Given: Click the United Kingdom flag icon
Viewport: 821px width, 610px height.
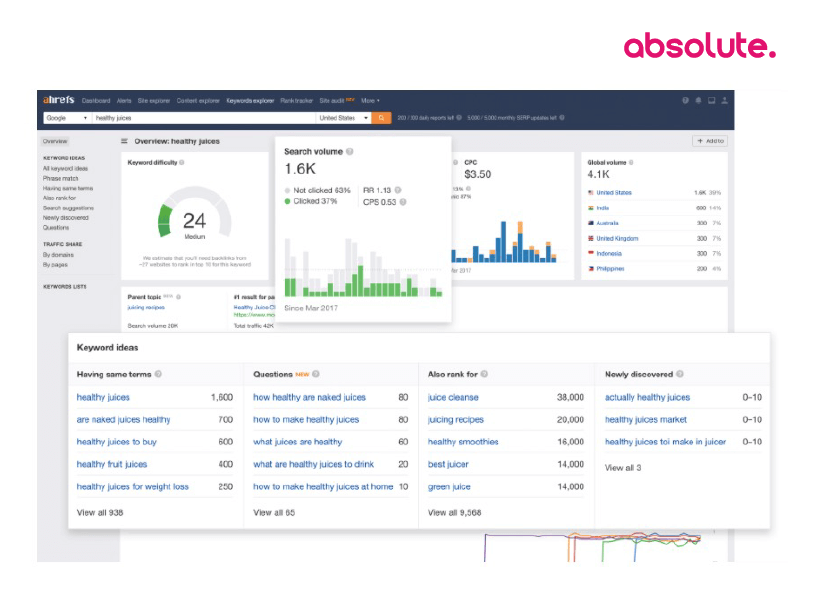Looking at the screenshot, I should 591,238.
